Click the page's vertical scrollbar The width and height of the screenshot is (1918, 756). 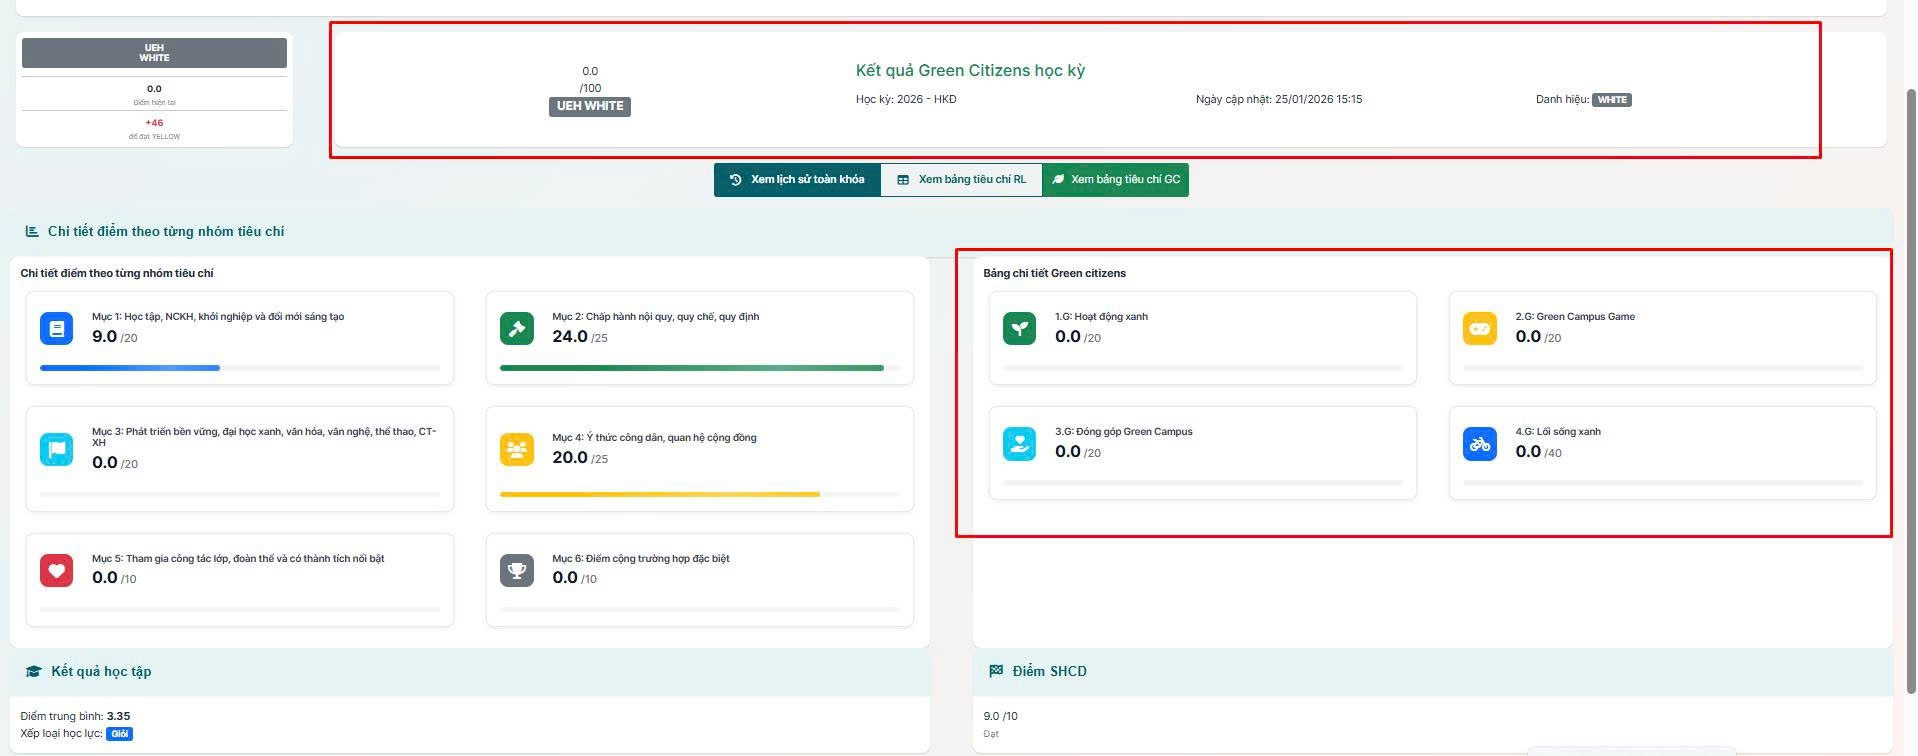pyautogui.click(x=1911, y=390)
